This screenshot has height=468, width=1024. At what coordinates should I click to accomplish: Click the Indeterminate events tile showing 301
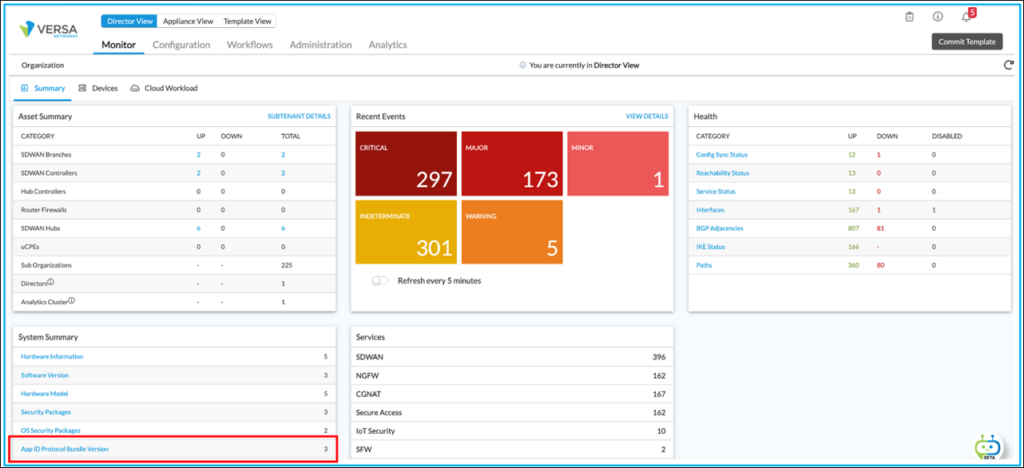click(406, 232)
